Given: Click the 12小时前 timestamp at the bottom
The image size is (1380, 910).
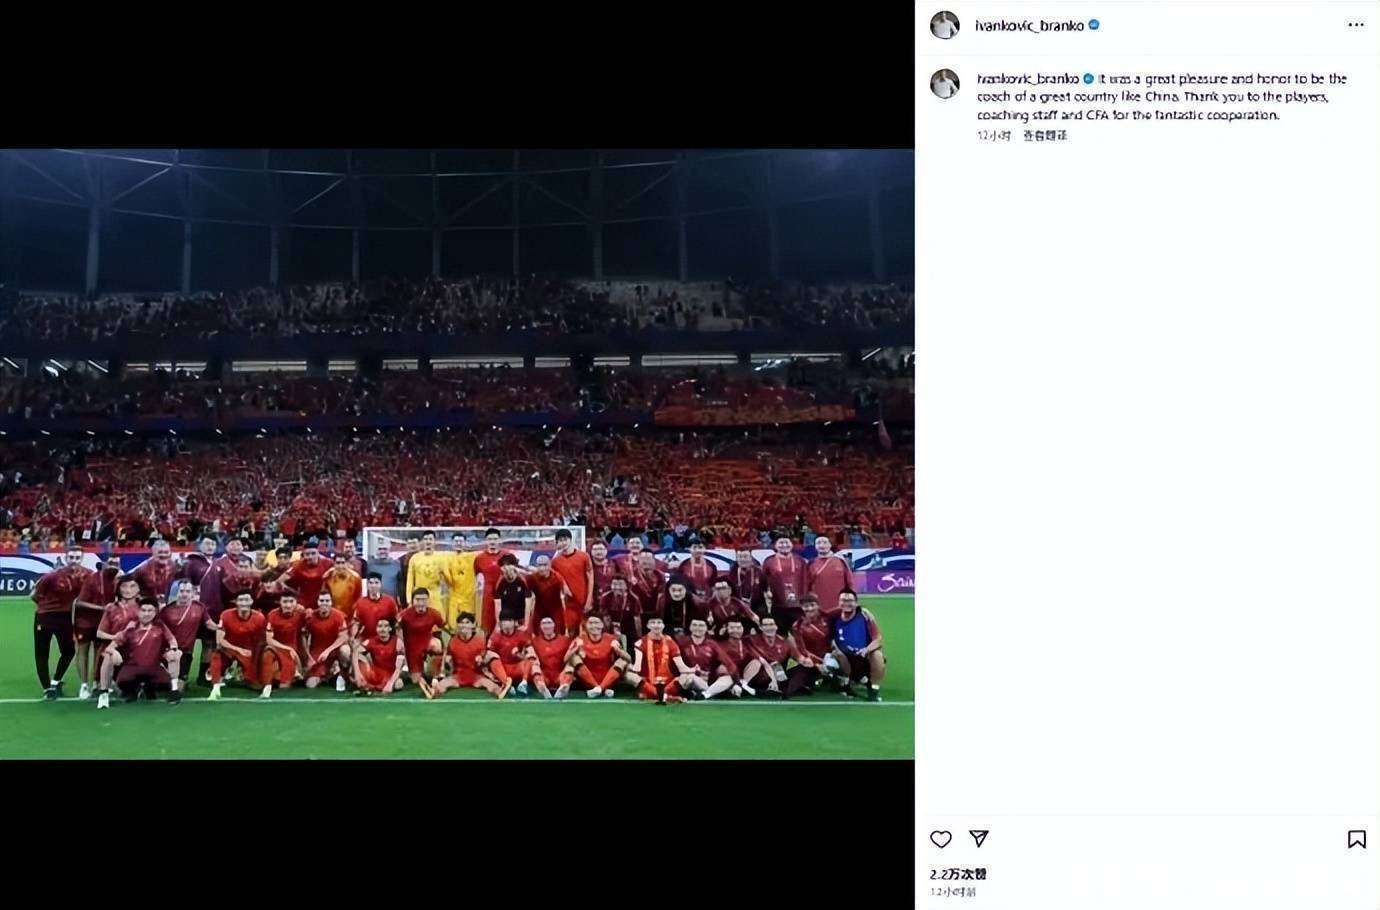Looking at the screenshot, I should click(952, 892).
